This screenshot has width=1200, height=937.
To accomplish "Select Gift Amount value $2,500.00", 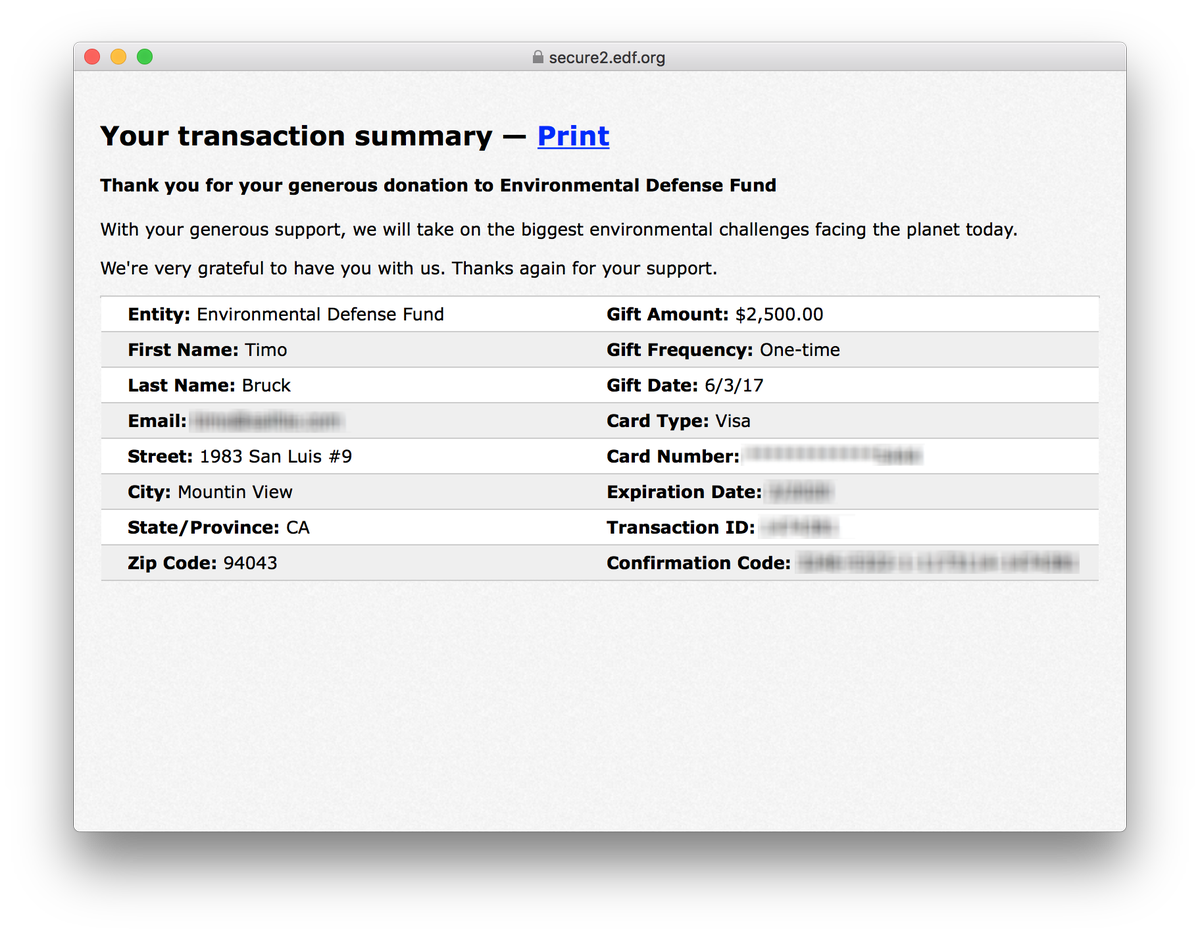I will click(779, 314).
